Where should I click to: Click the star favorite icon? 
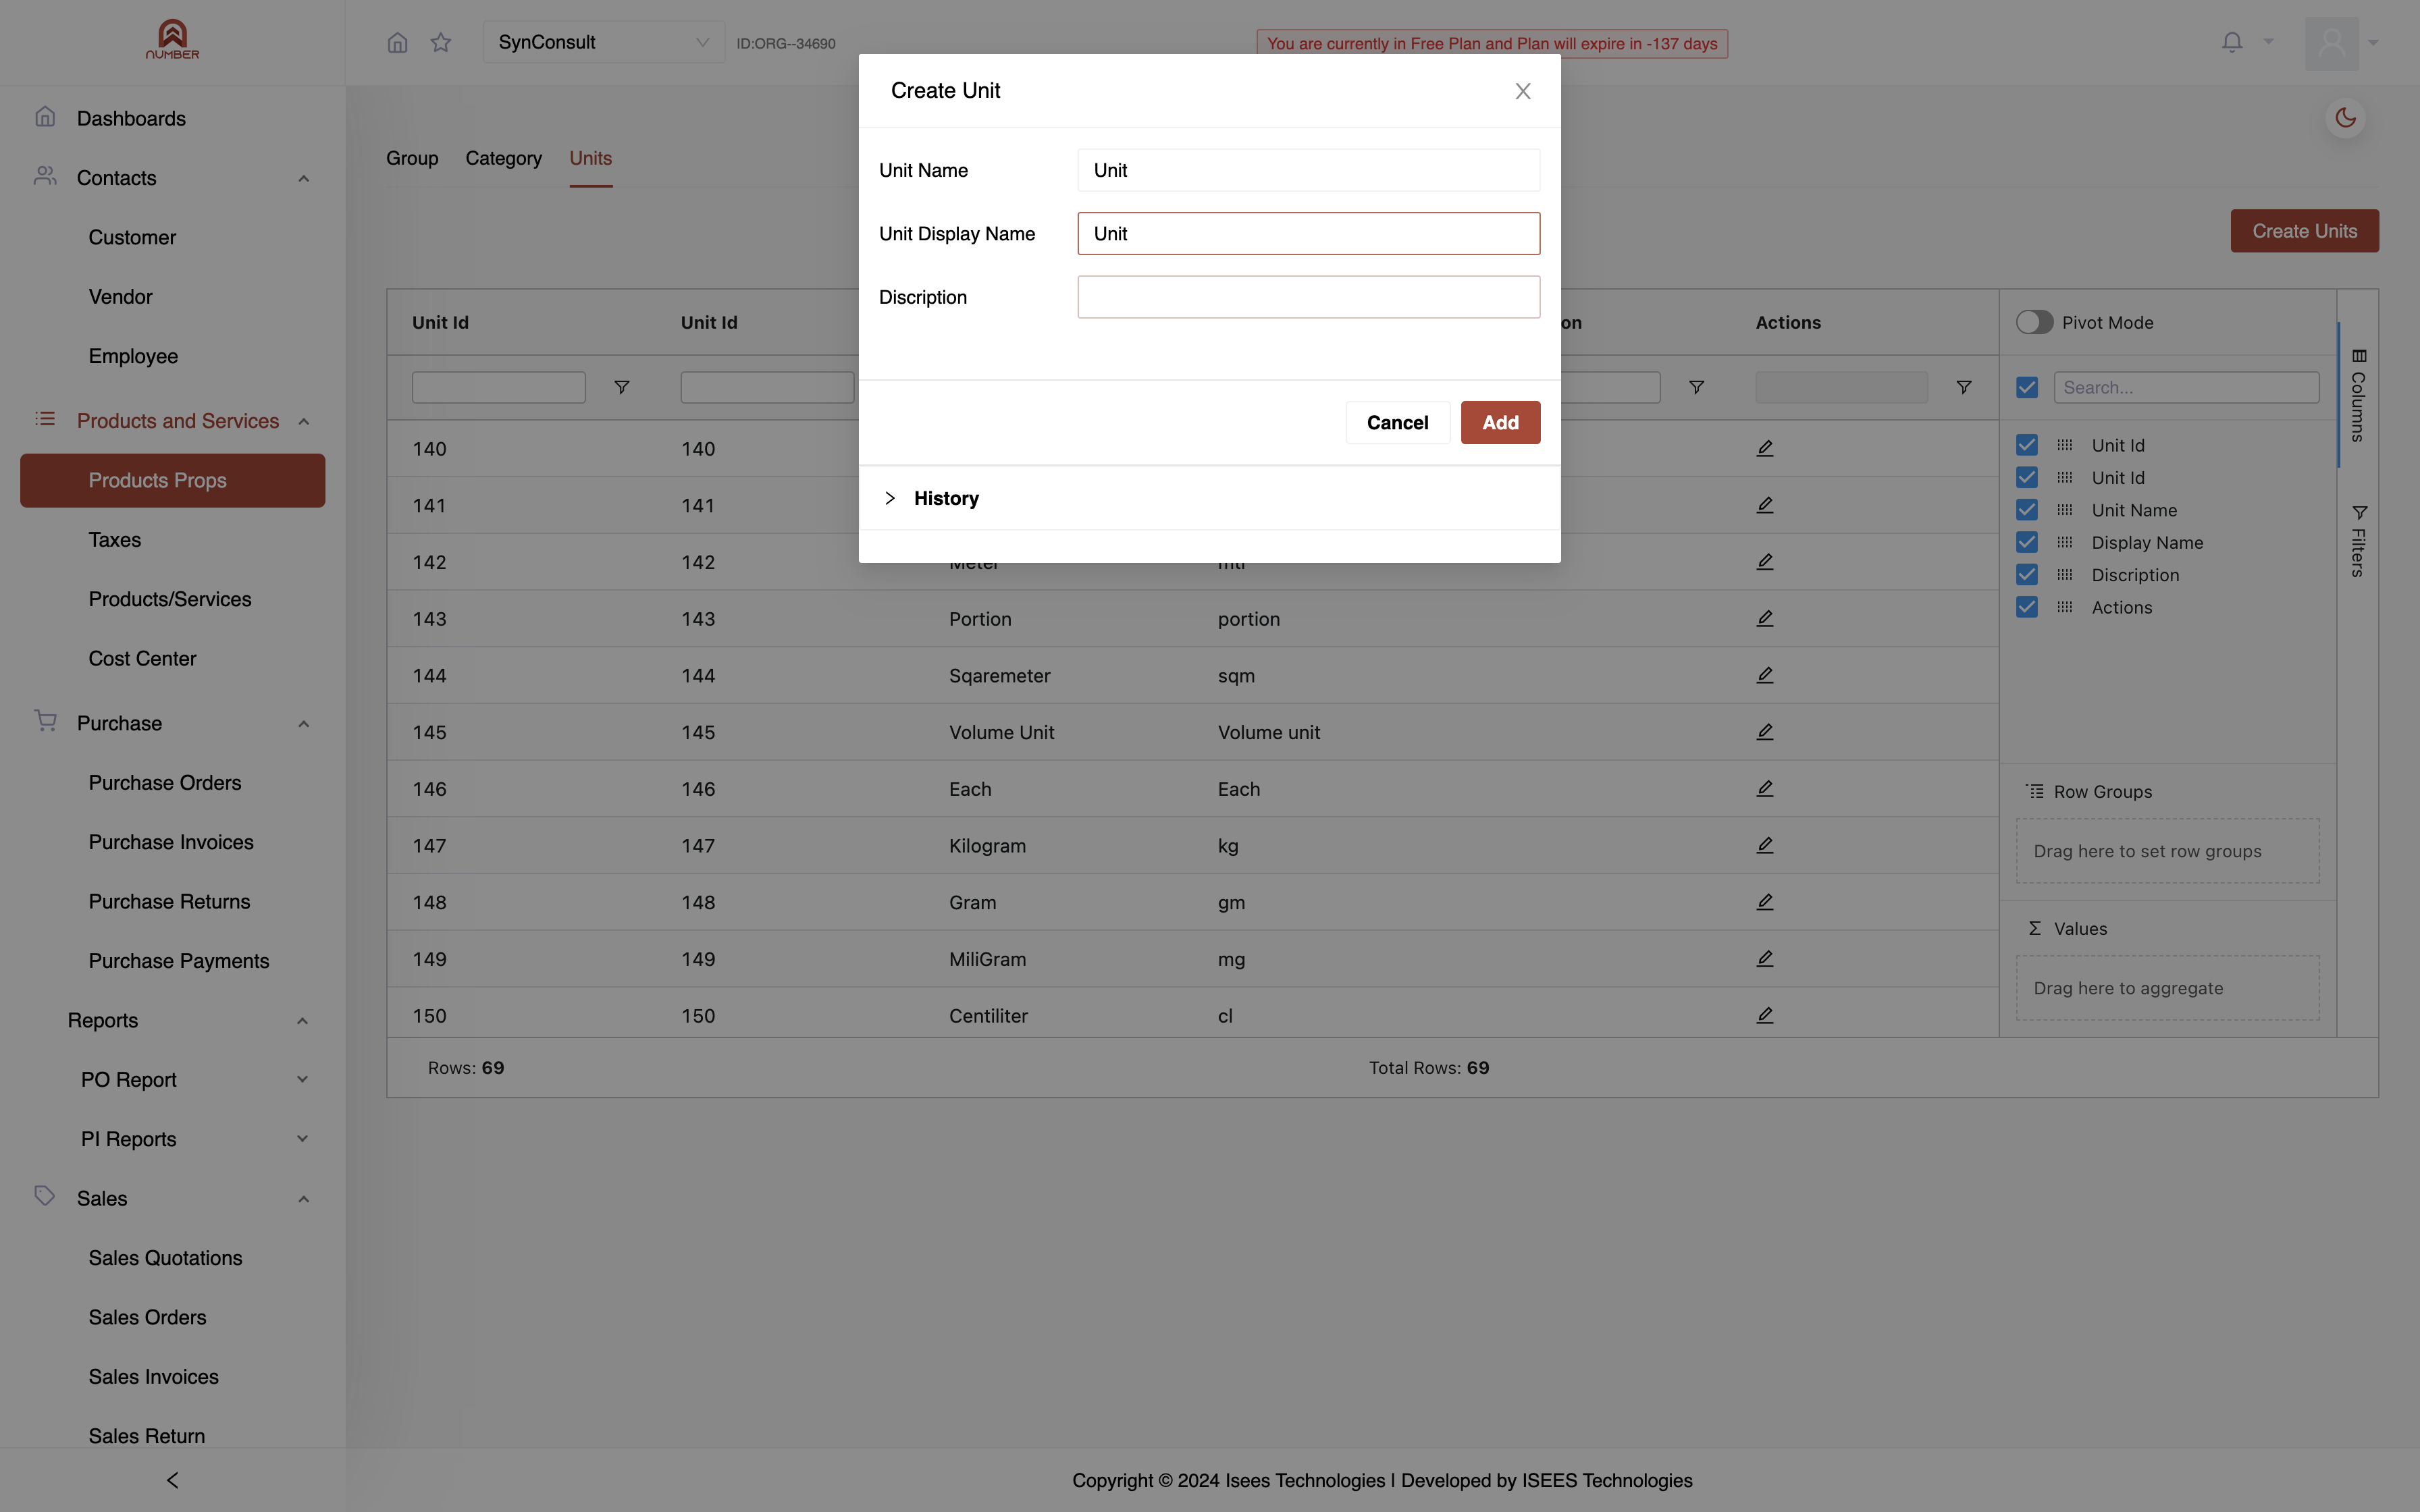click(x=441, y=42)
